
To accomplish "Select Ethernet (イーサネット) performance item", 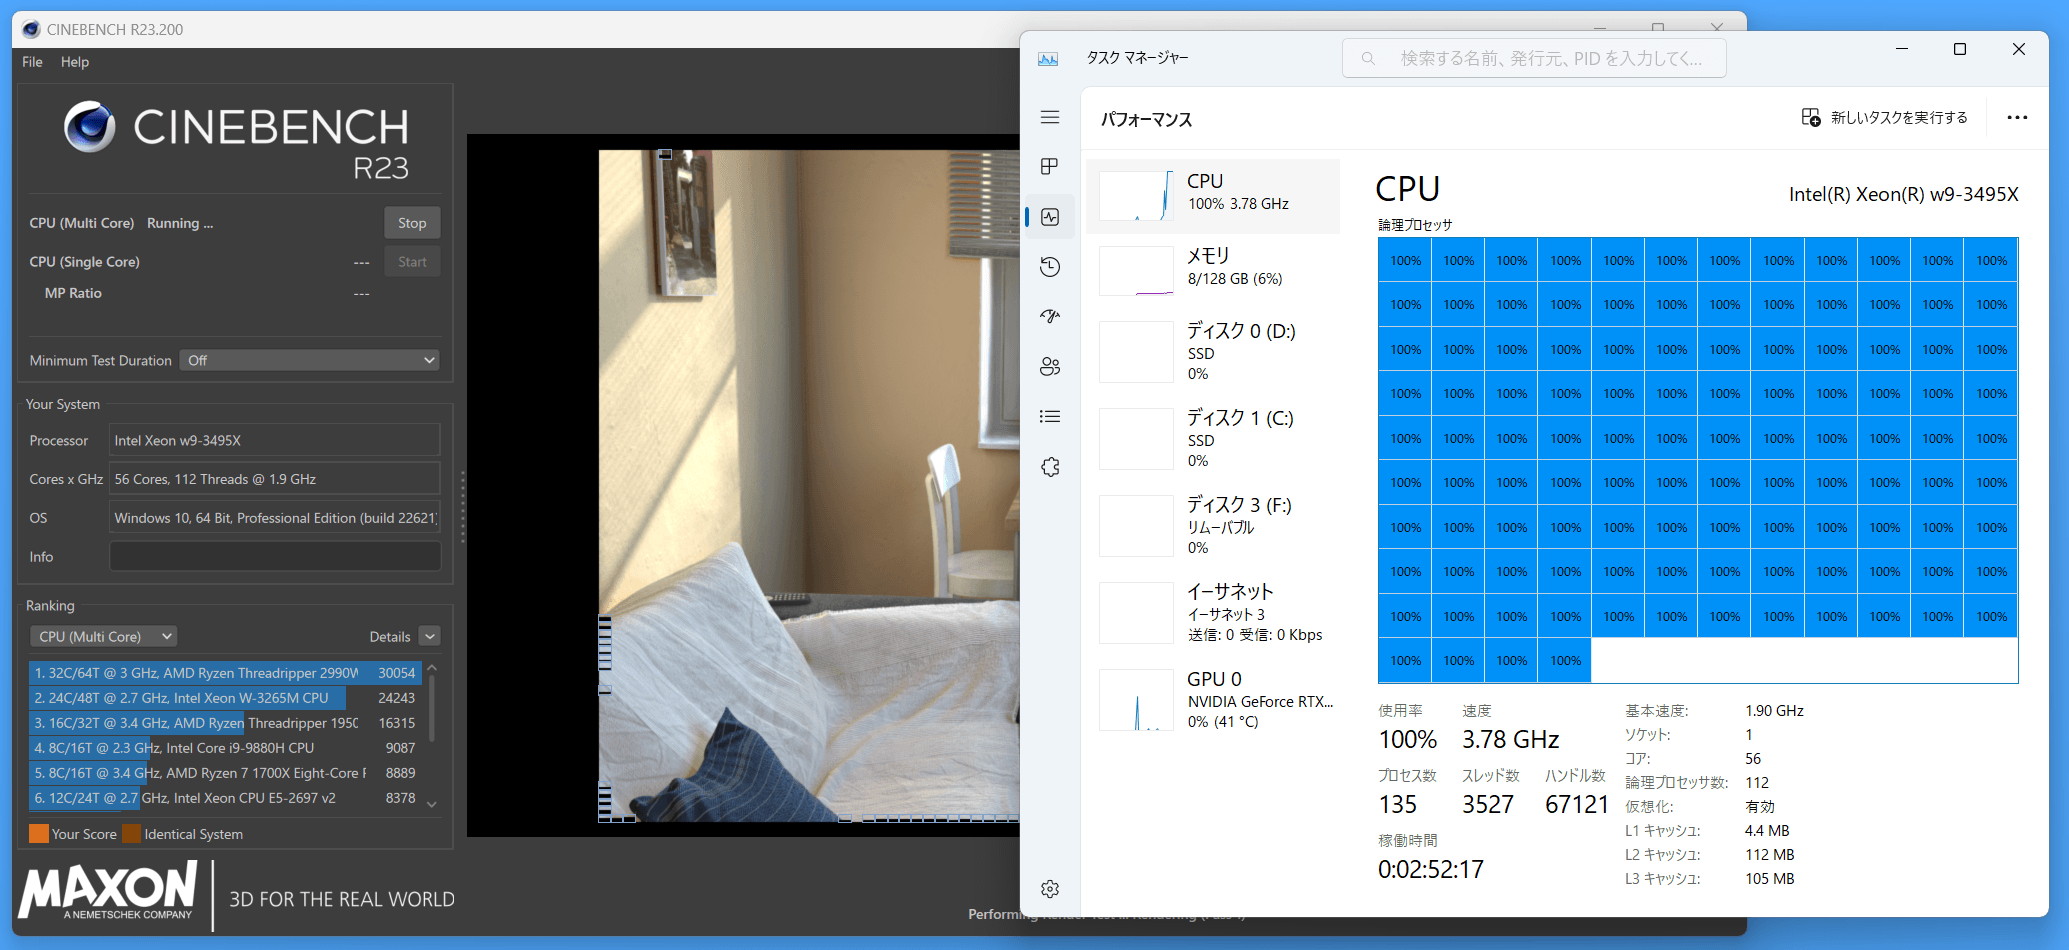I will tap(1213, 612).
